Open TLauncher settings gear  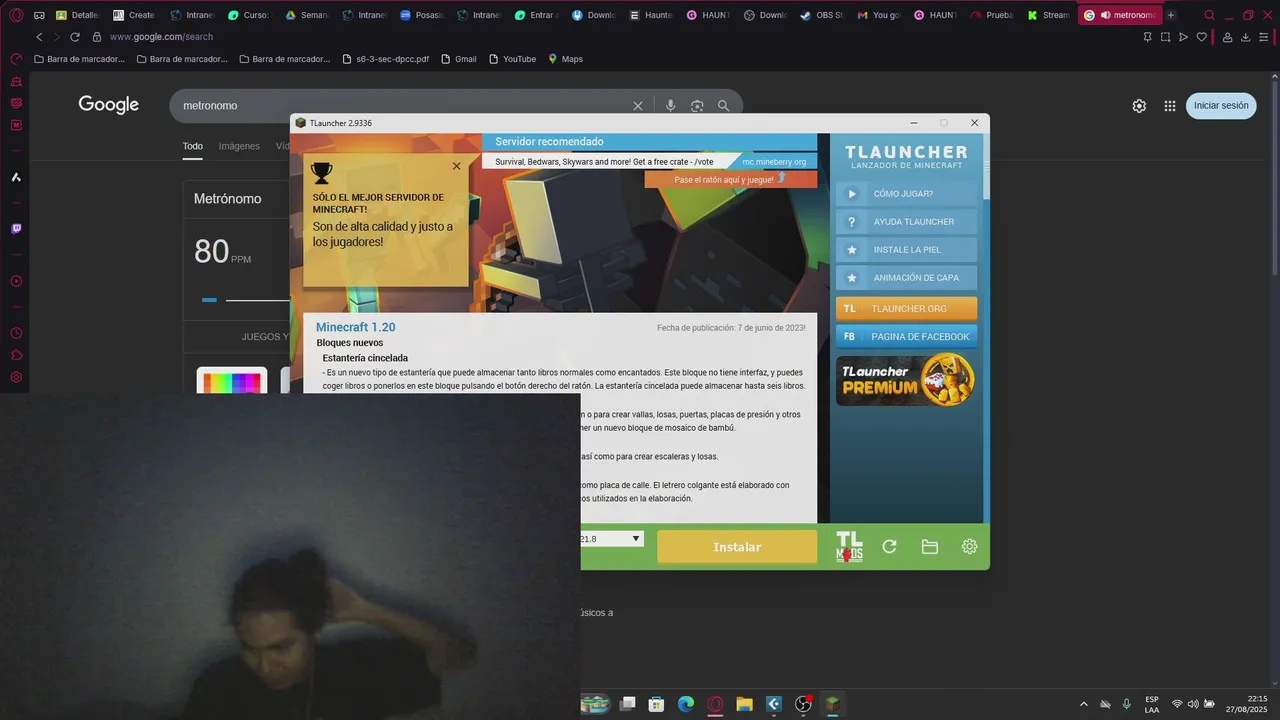969,546
